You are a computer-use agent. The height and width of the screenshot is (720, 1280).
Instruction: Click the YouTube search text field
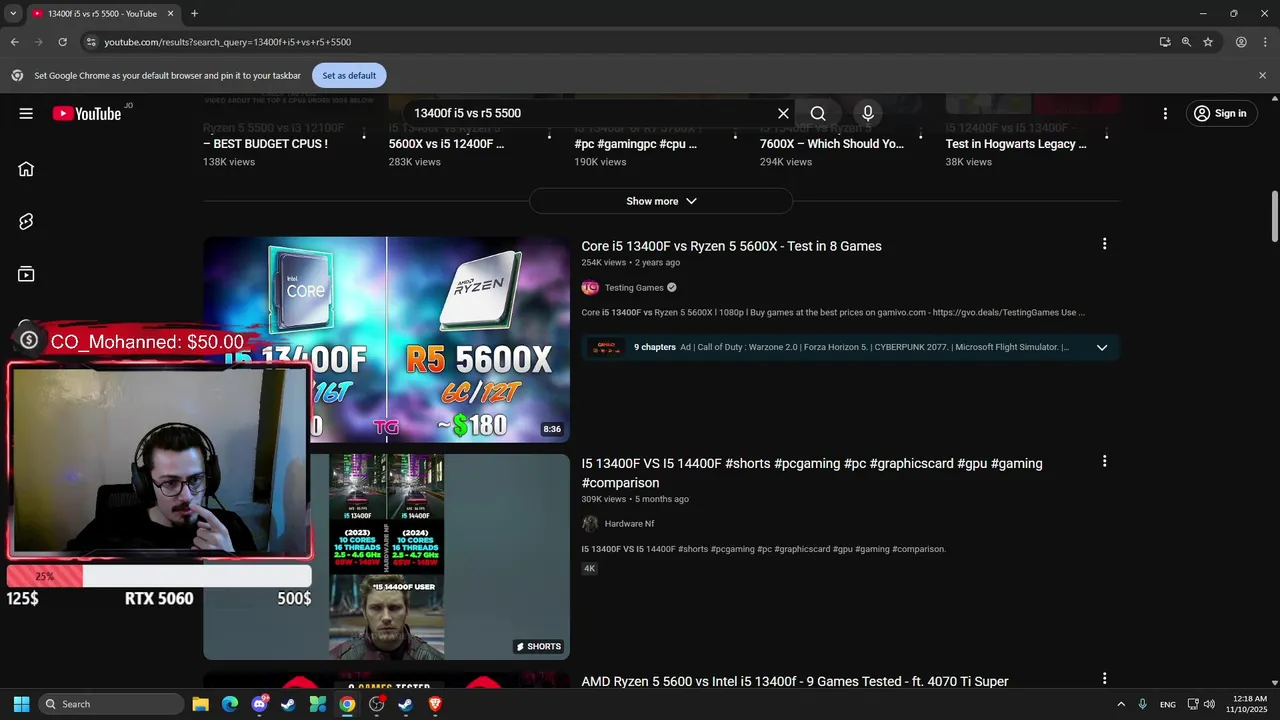590,113
